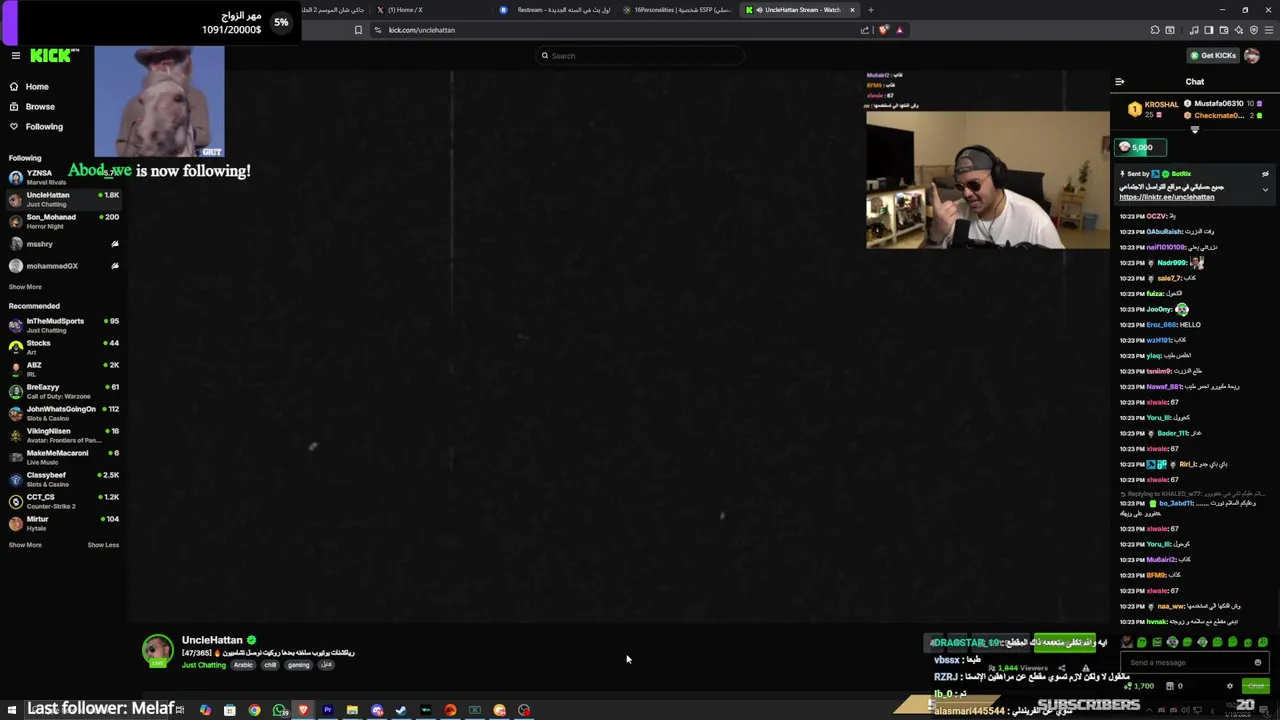Image resolution: width=1280 pixels, height=720 pixels.
Task: Open the UncleHattan channel in sidebar
Action: pyautogui.click(x=63, y=199)
